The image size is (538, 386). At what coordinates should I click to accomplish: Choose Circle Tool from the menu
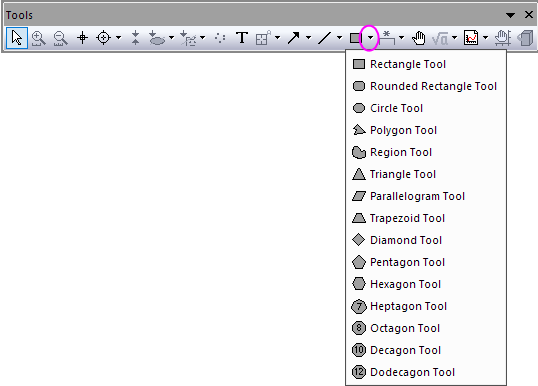426,108
